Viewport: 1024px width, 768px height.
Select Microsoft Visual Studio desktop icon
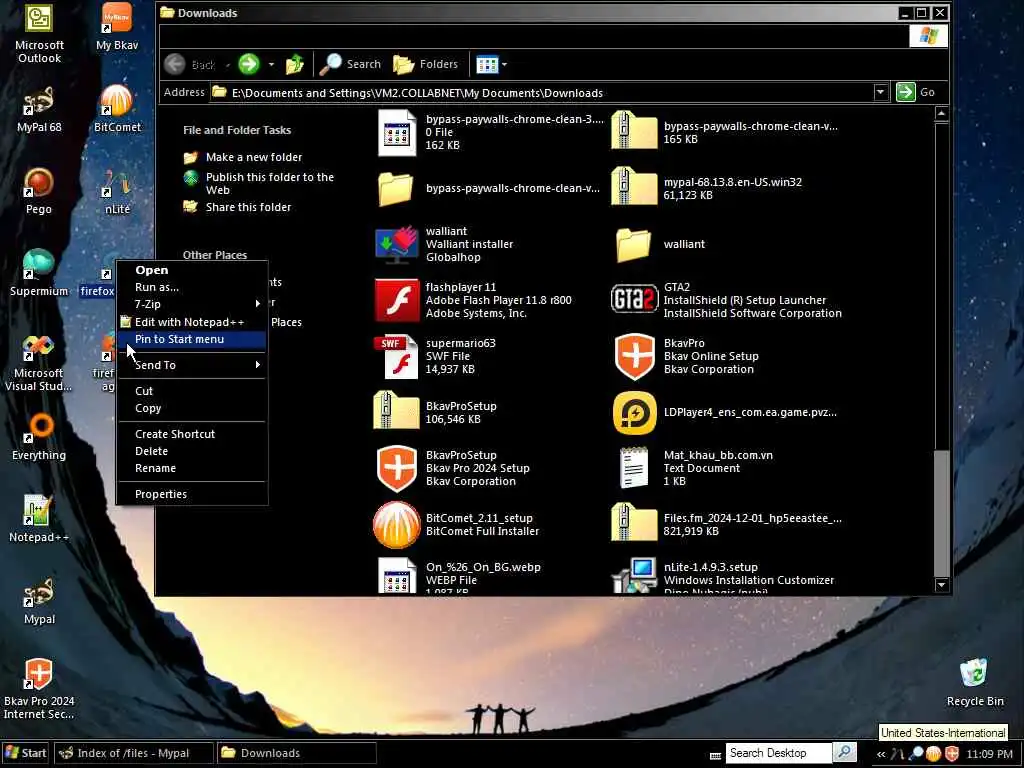coord(39,362)
